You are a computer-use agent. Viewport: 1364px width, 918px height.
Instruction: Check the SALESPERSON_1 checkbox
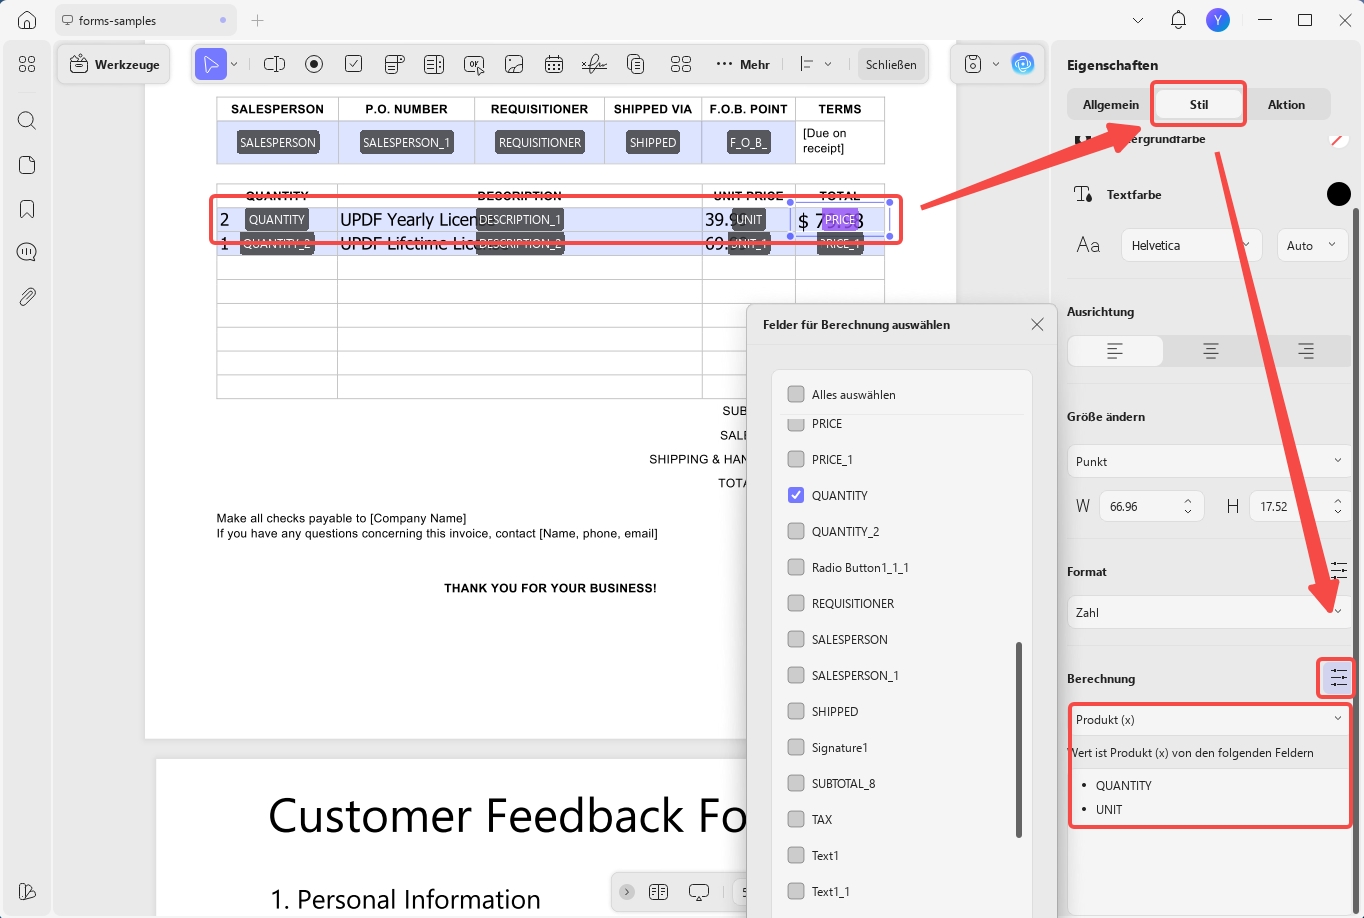pos(796,675)
